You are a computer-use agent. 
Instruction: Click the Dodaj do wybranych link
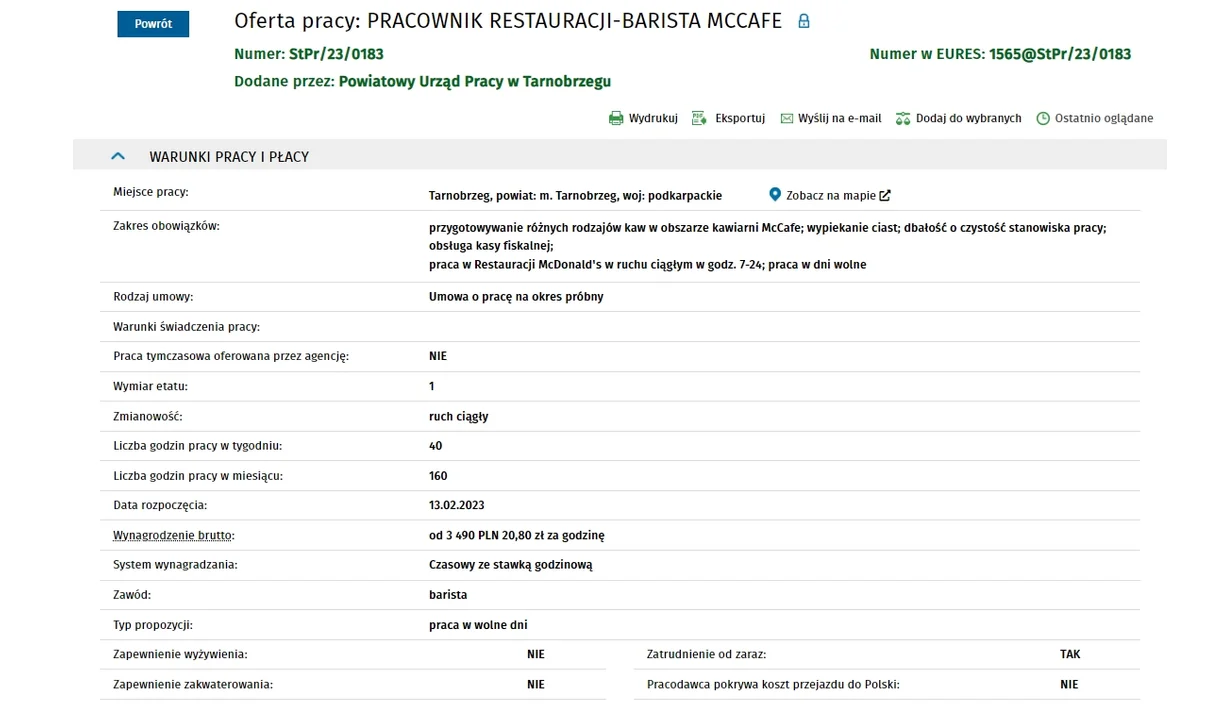click(x=969, y=118)
